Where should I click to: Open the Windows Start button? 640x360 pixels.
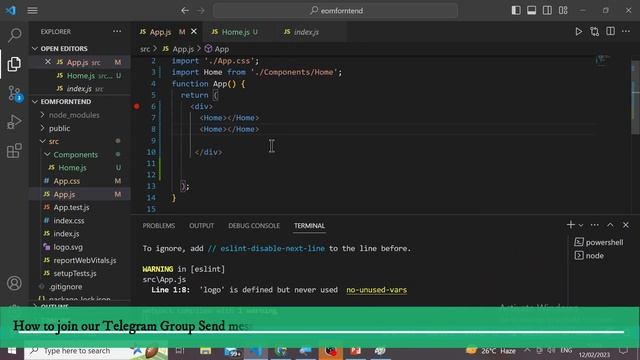pyautogui.click(x=12, y=351)
